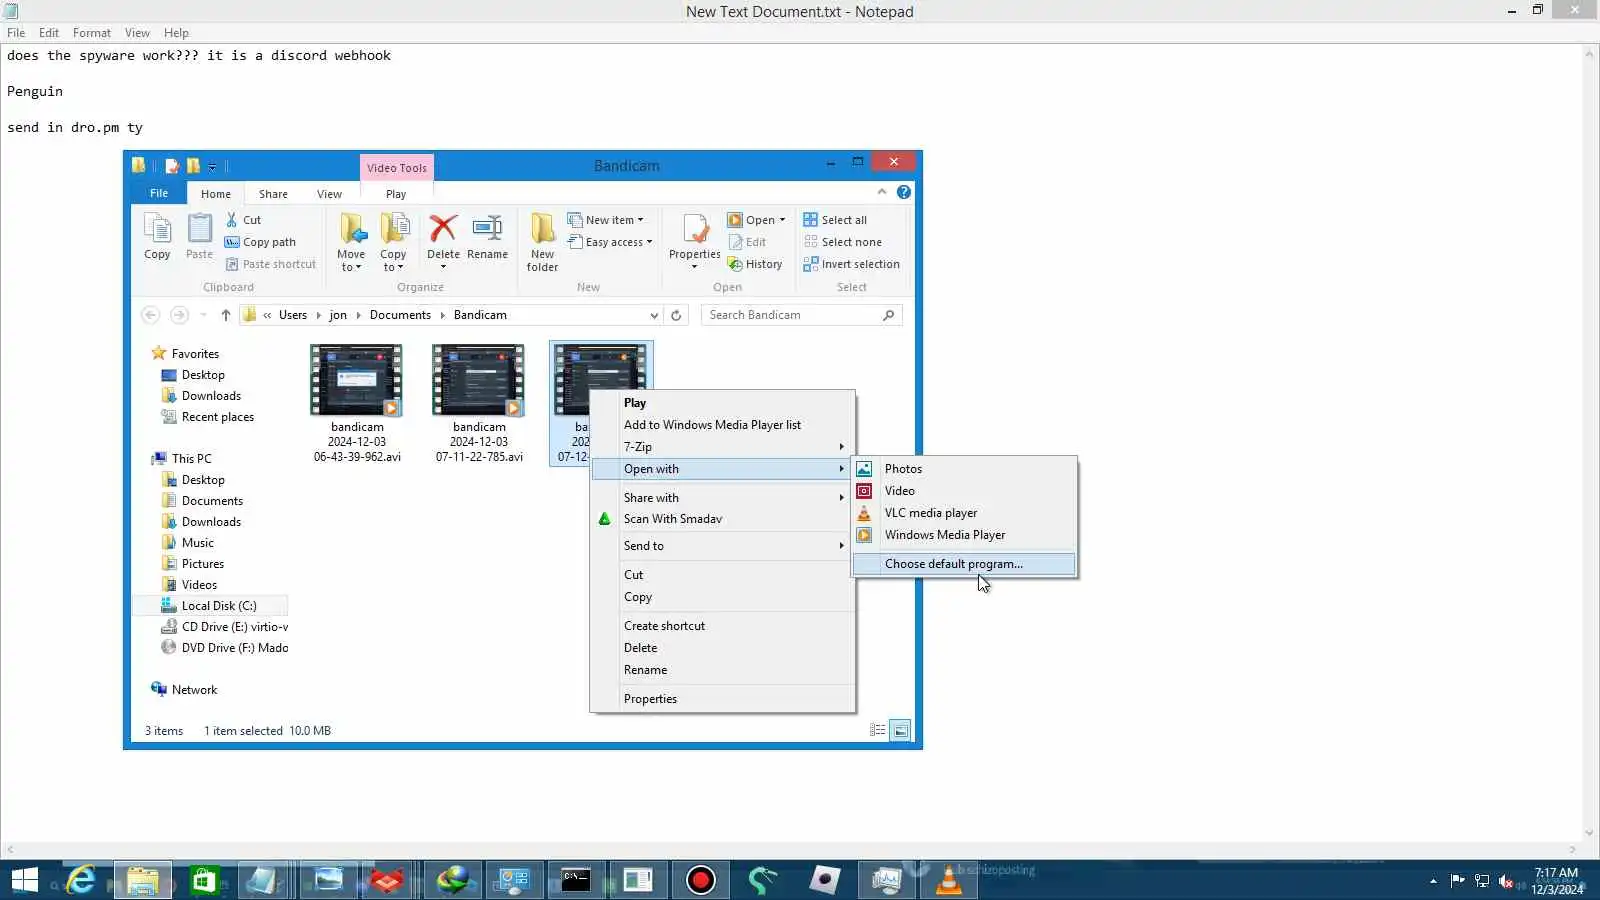Open with VLC media player
1600x900 pixels.
(964, 513)
